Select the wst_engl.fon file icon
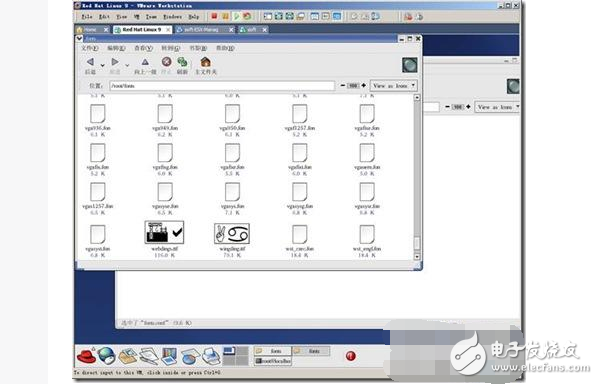Image resolution: width=598 pixels, height=384 pixels. 367,234
